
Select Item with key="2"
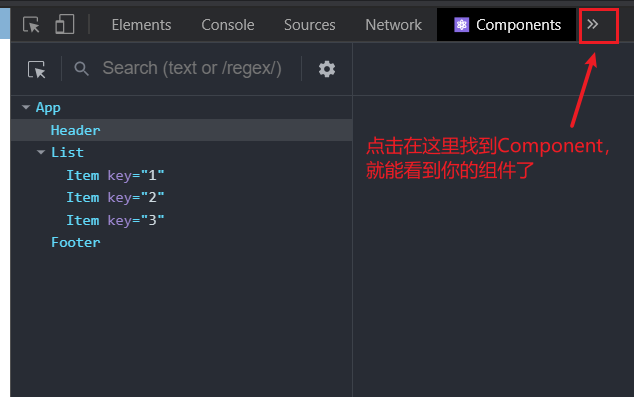click(x=115, y=198)
